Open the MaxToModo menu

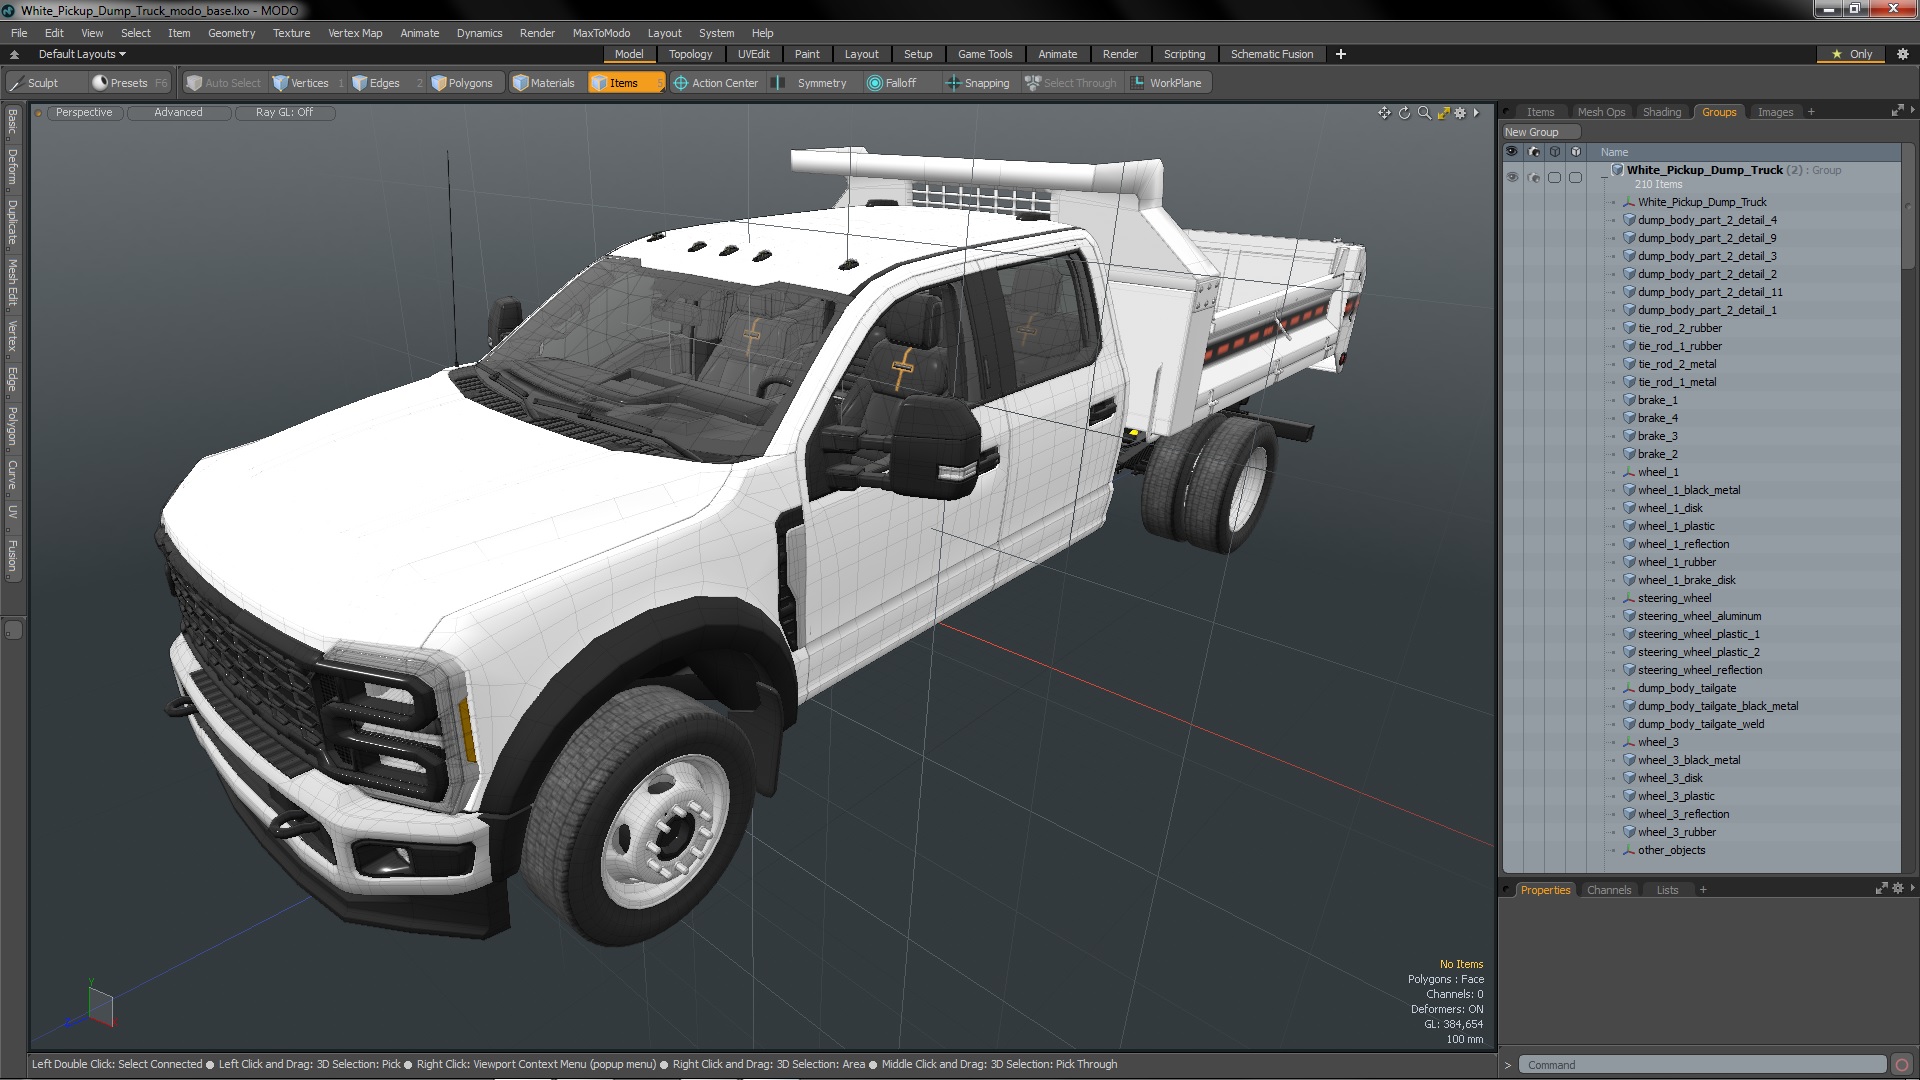point(601,33)
